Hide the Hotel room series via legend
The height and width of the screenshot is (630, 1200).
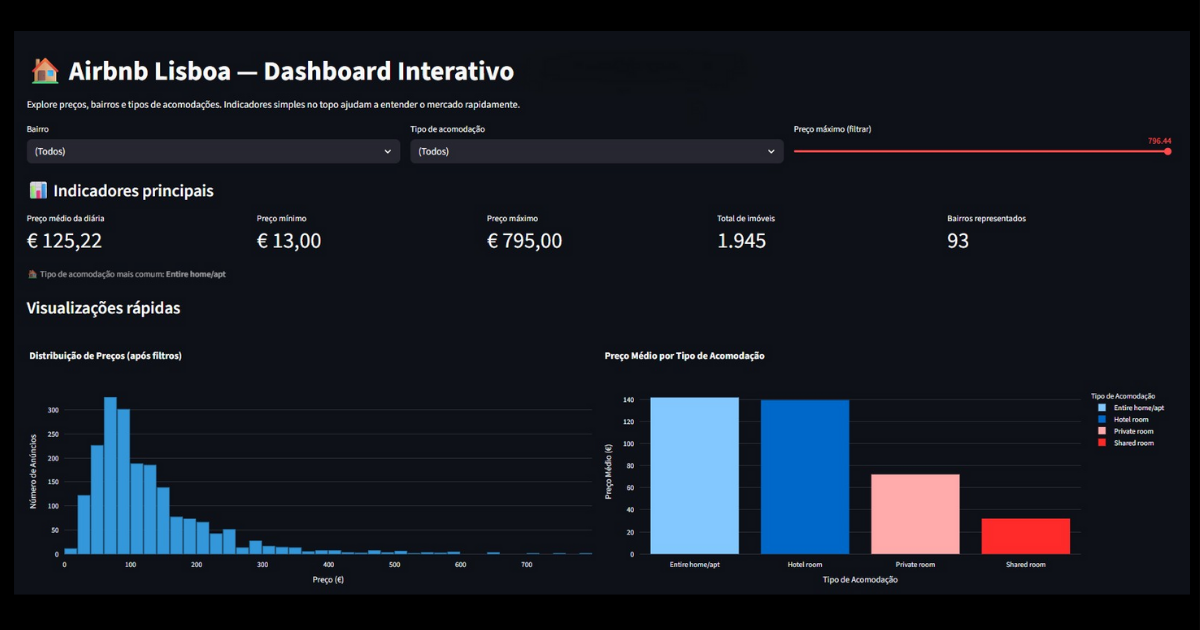coord(1131,420)
